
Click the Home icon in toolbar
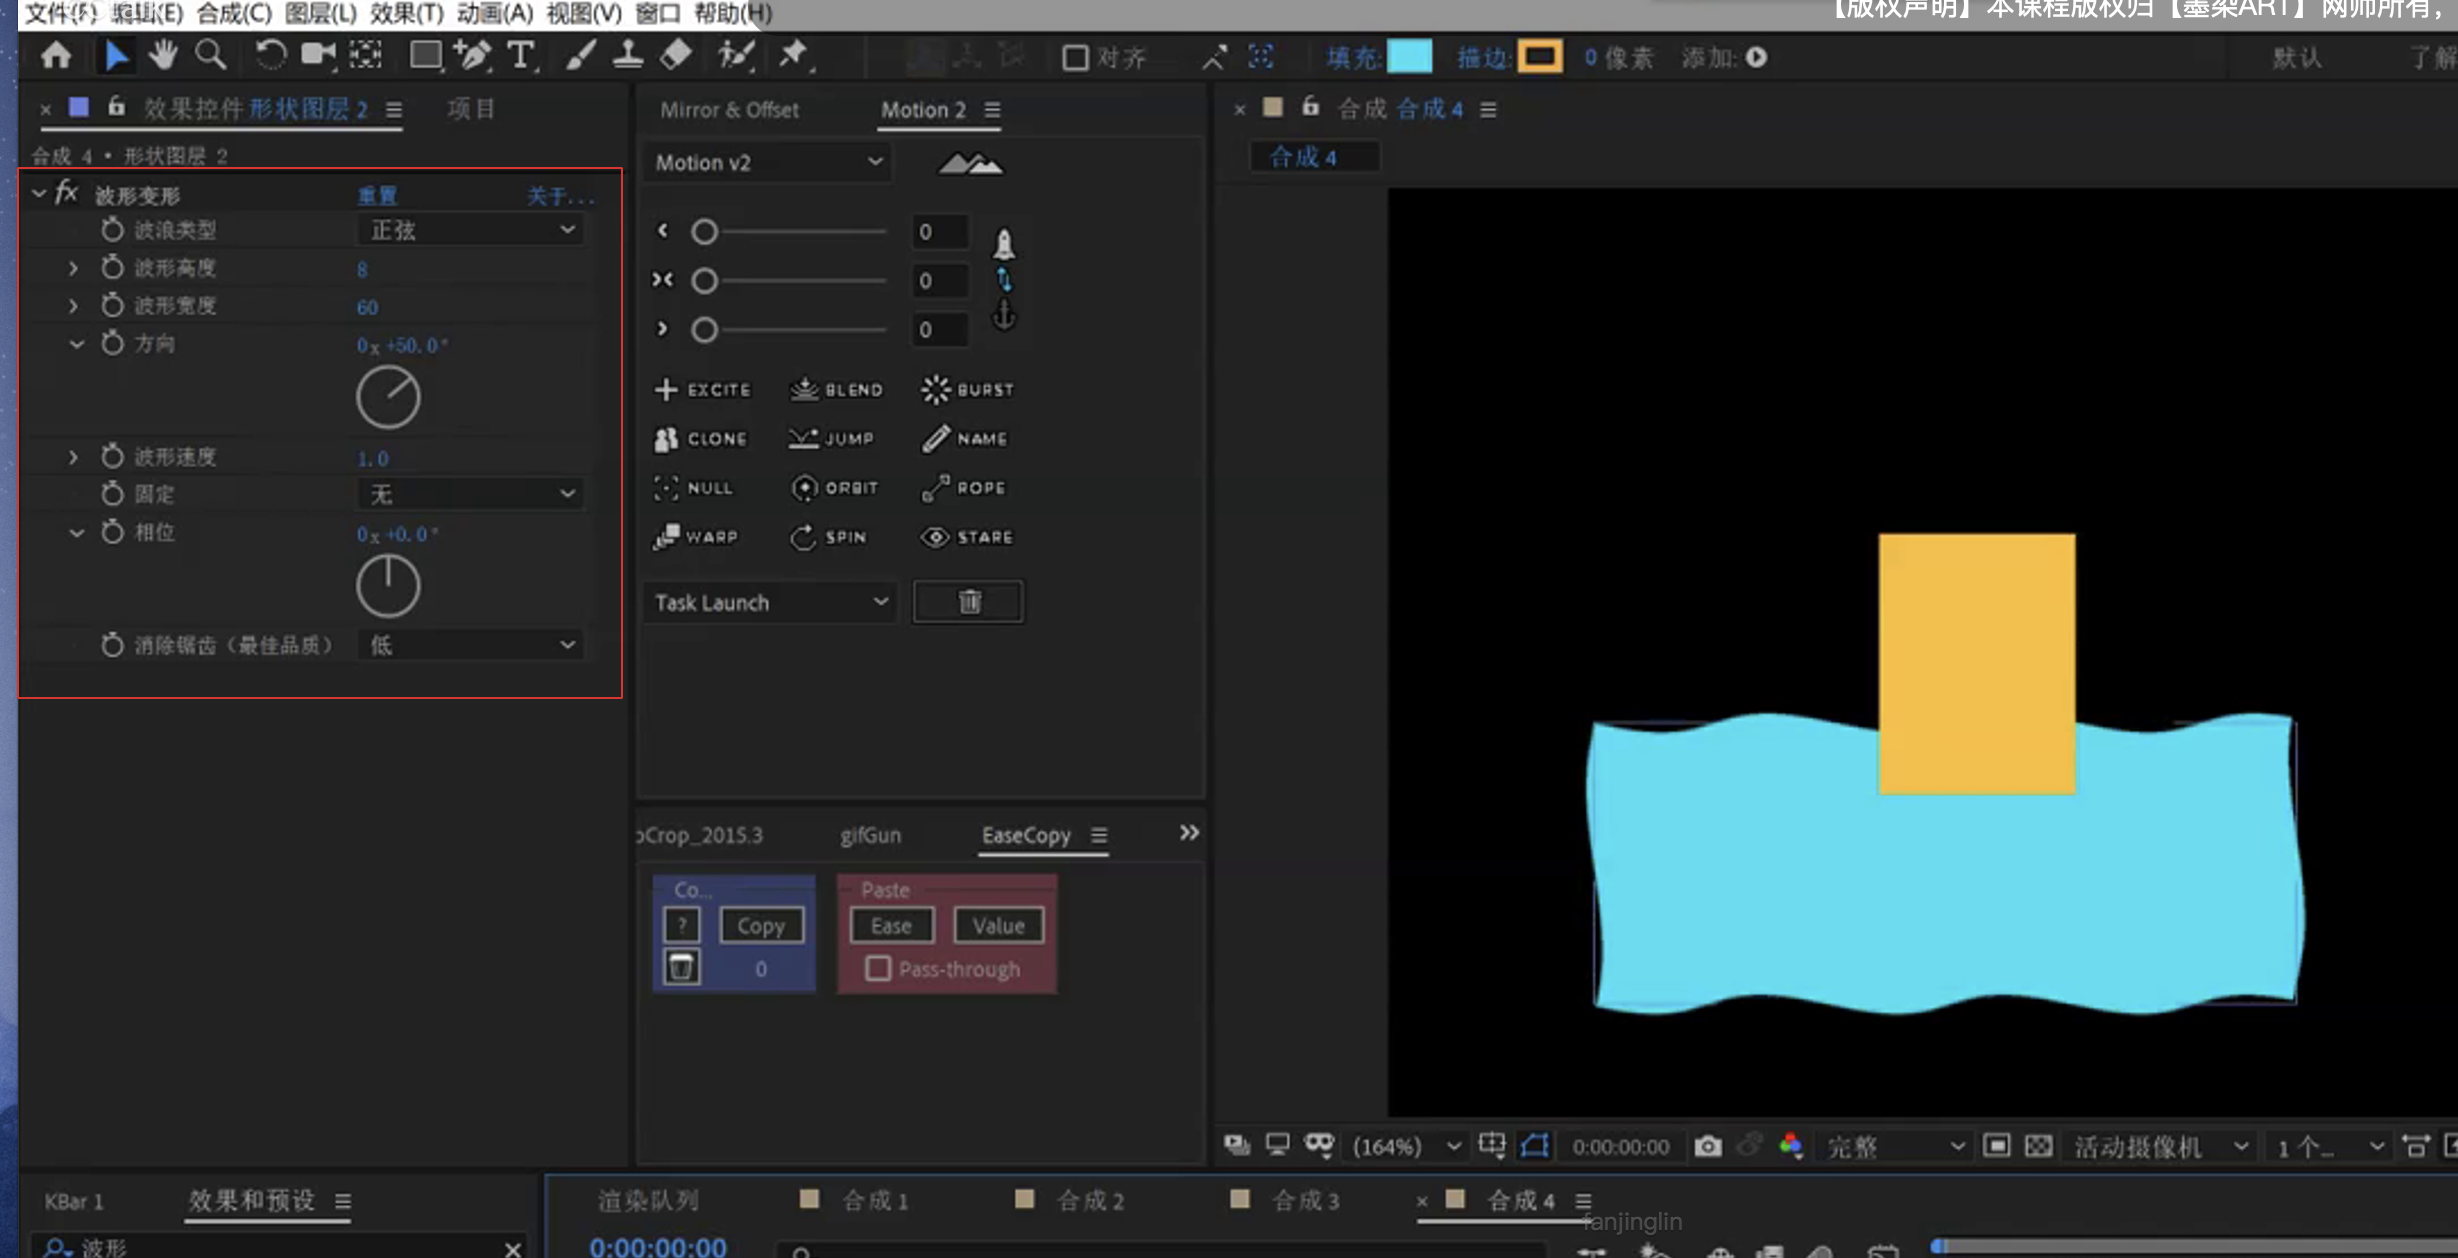[x=56, y=55]
